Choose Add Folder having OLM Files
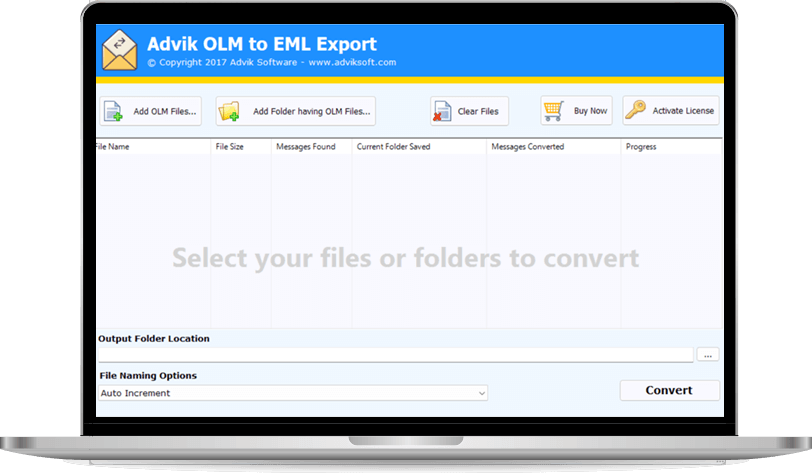 [296, 111]
